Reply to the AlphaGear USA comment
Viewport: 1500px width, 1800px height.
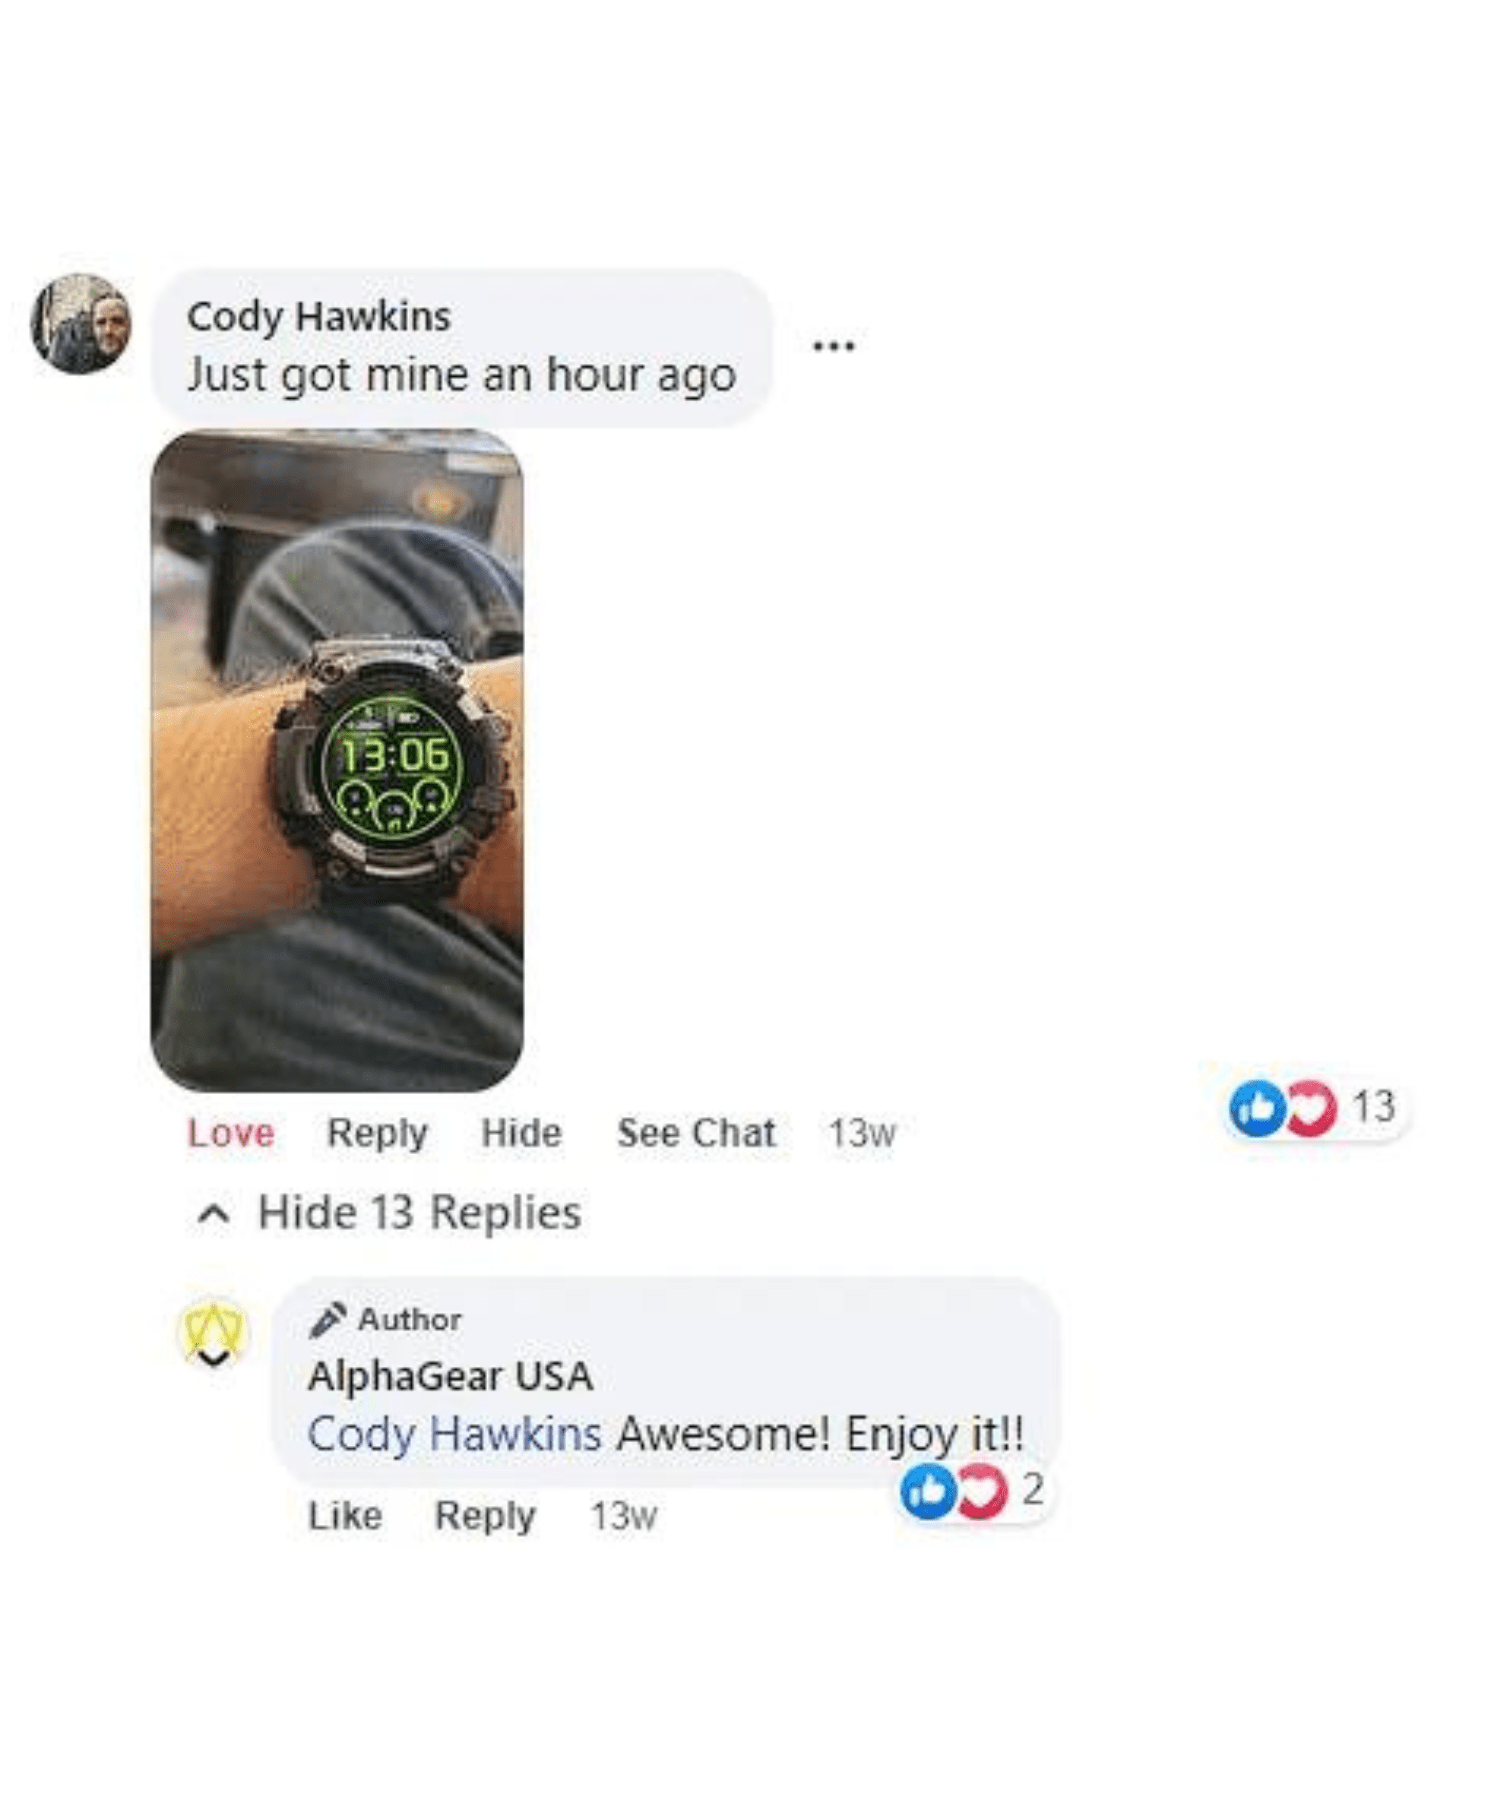(485, 1516)
